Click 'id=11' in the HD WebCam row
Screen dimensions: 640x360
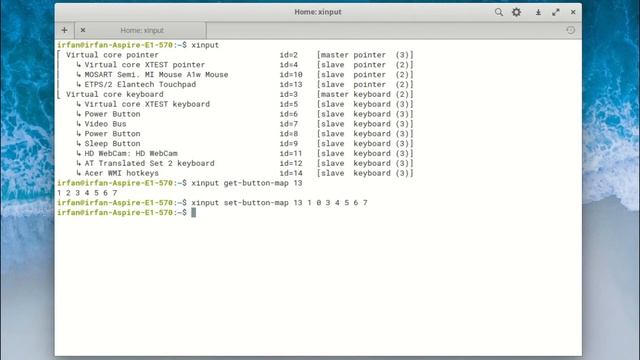coord(291,153)
